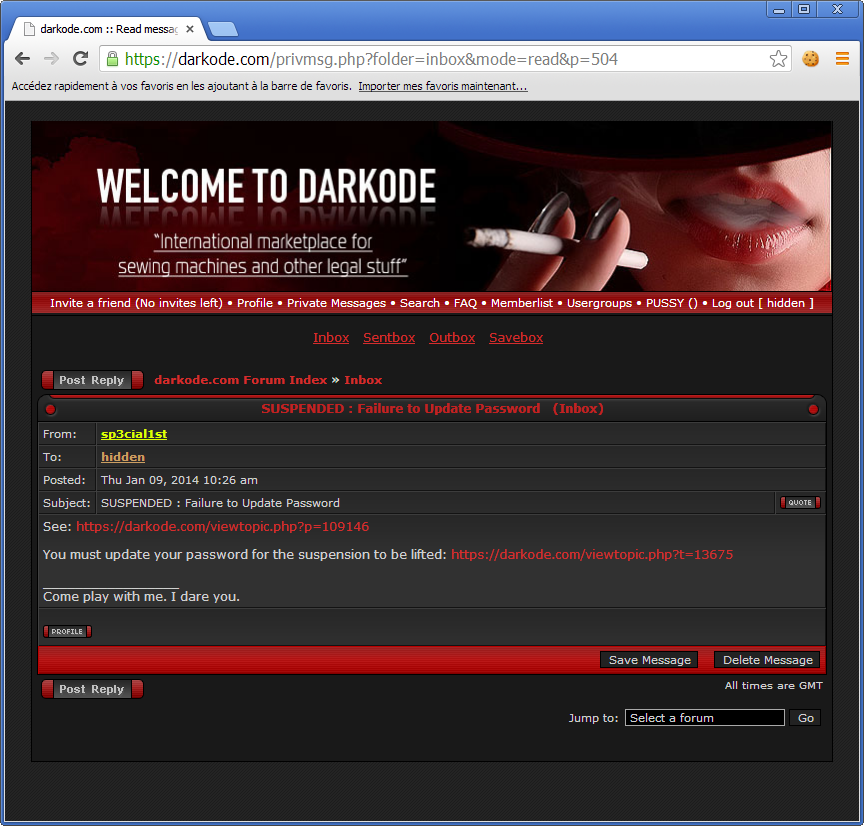Click the cookie extension icon
This screenshot has height=826, width=864.
click(x=811, y=59)
